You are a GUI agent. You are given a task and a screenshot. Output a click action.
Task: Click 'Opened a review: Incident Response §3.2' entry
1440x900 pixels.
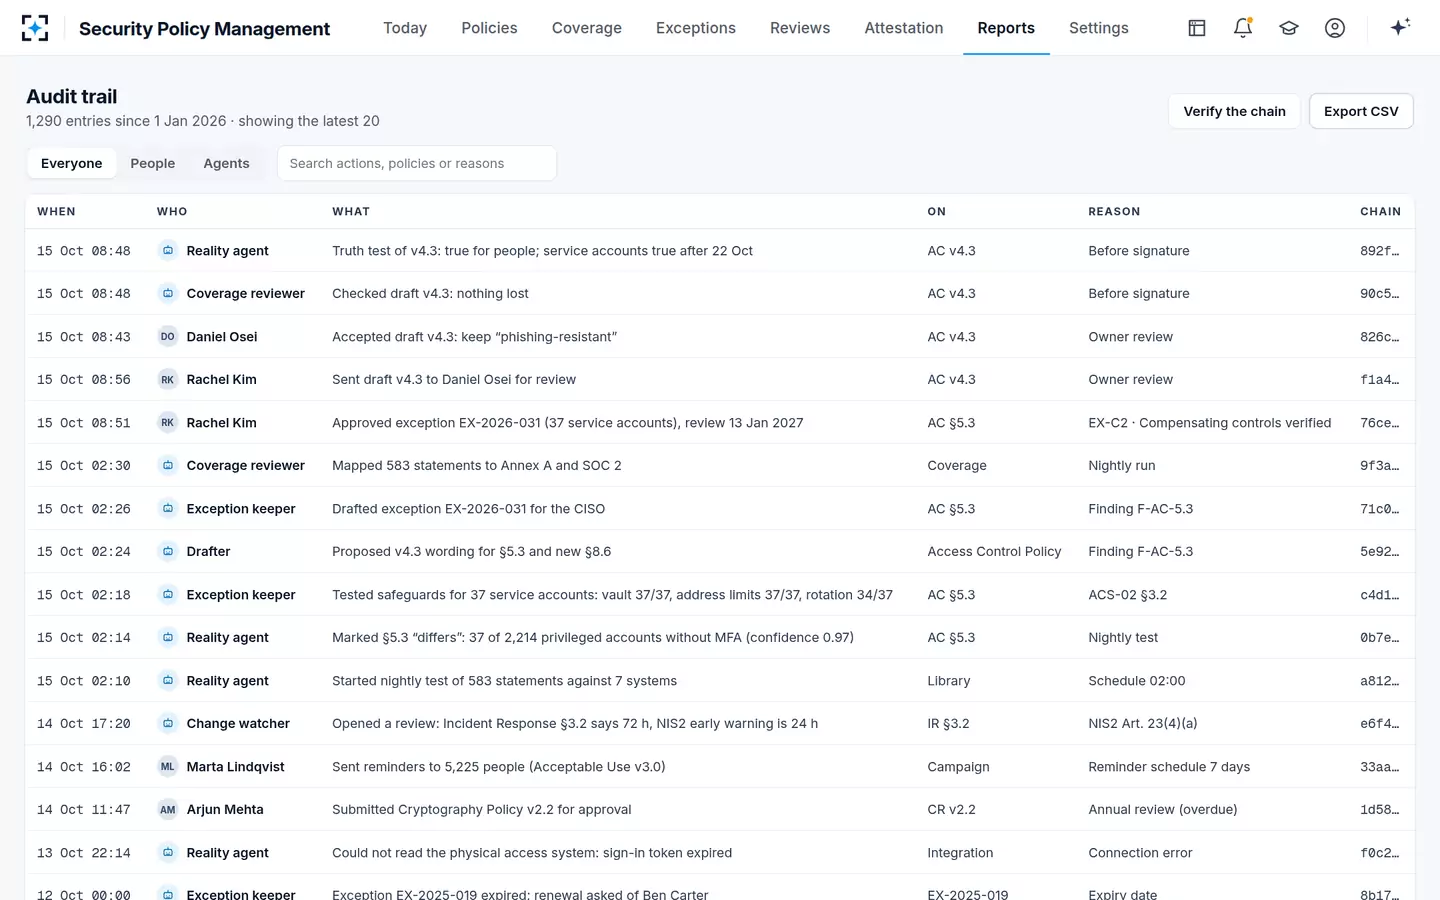[575, 724]
